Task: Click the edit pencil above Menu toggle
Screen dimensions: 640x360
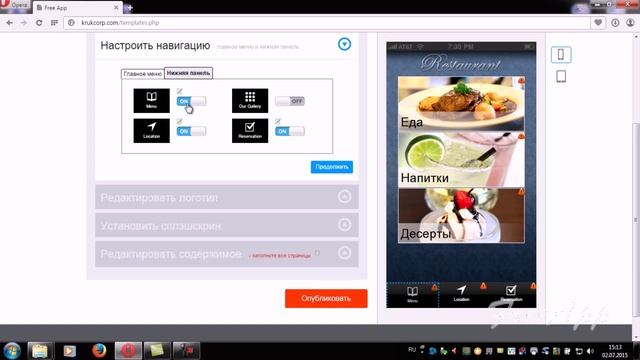Action: [180, 91]
